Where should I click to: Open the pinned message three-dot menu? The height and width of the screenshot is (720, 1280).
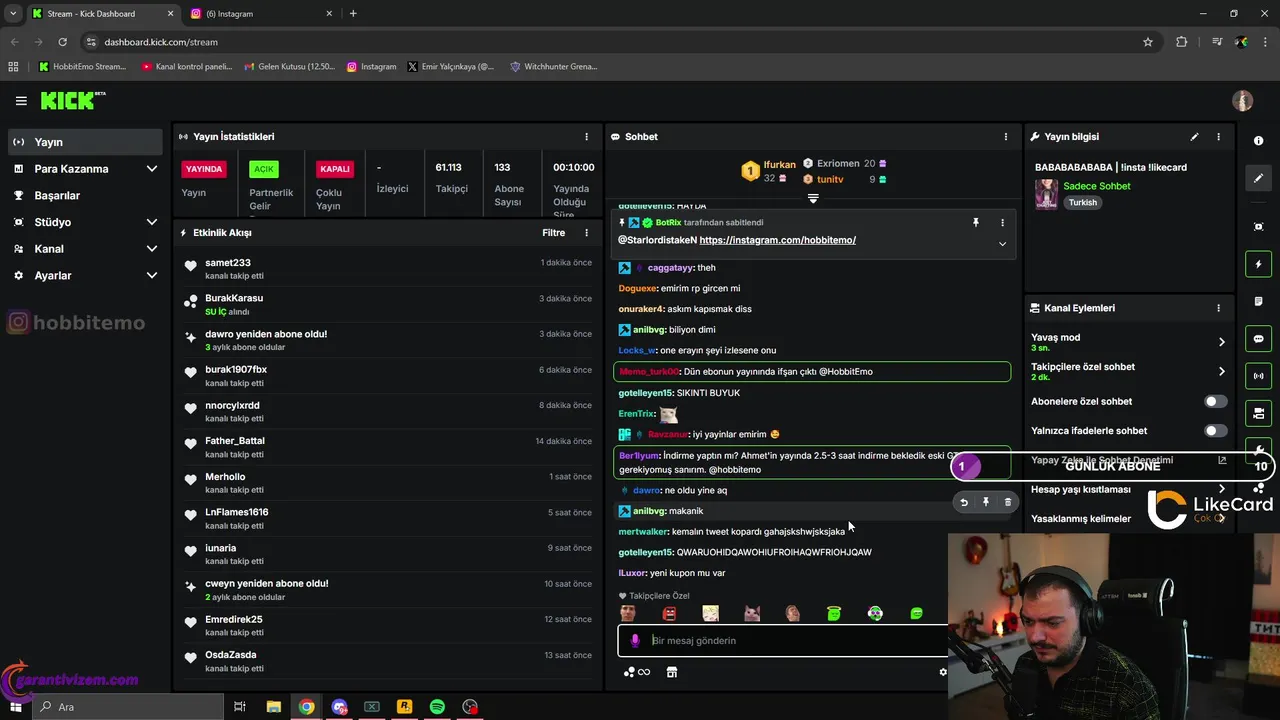point(1002,223)
